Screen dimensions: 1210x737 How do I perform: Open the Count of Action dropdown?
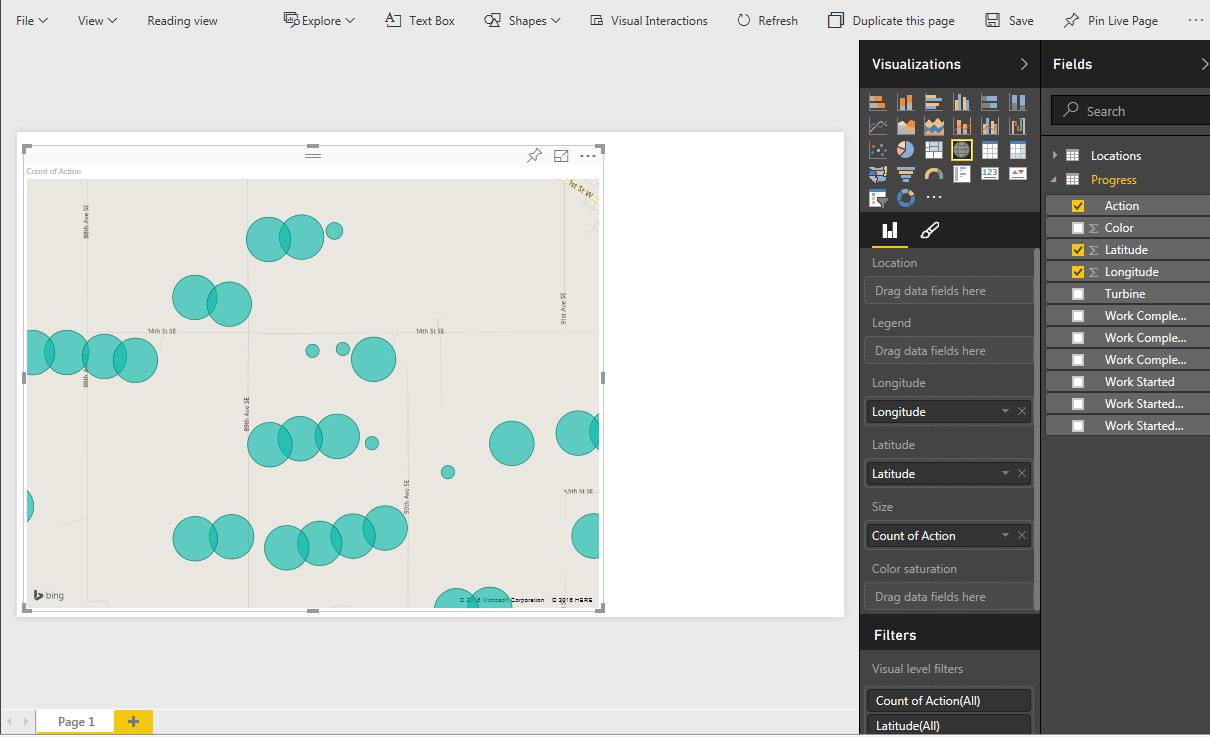(x=1005, y=536)
